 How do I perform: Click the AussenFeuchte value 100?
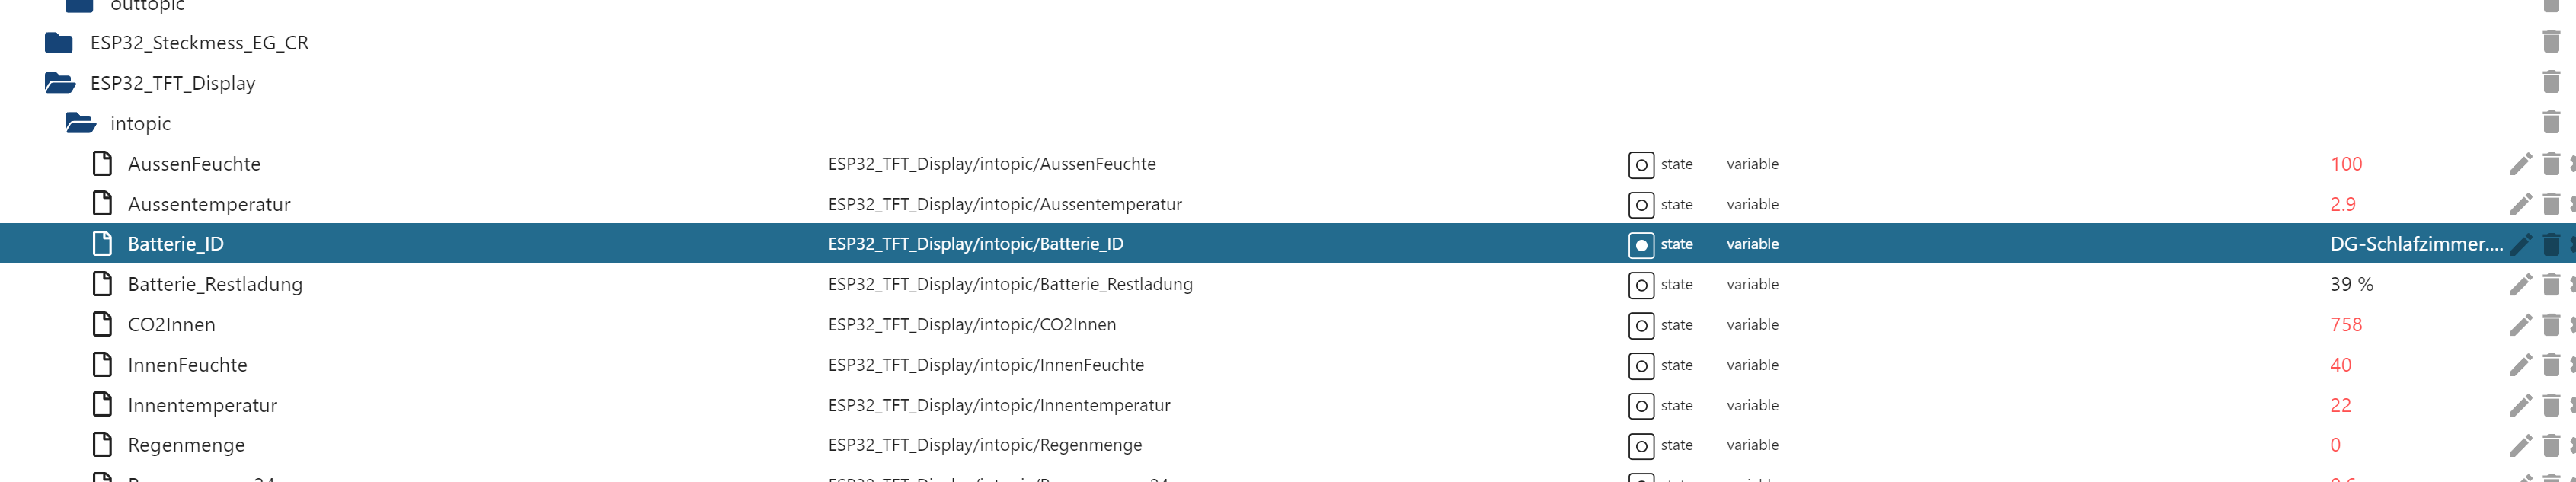[x=2345, y=164]
